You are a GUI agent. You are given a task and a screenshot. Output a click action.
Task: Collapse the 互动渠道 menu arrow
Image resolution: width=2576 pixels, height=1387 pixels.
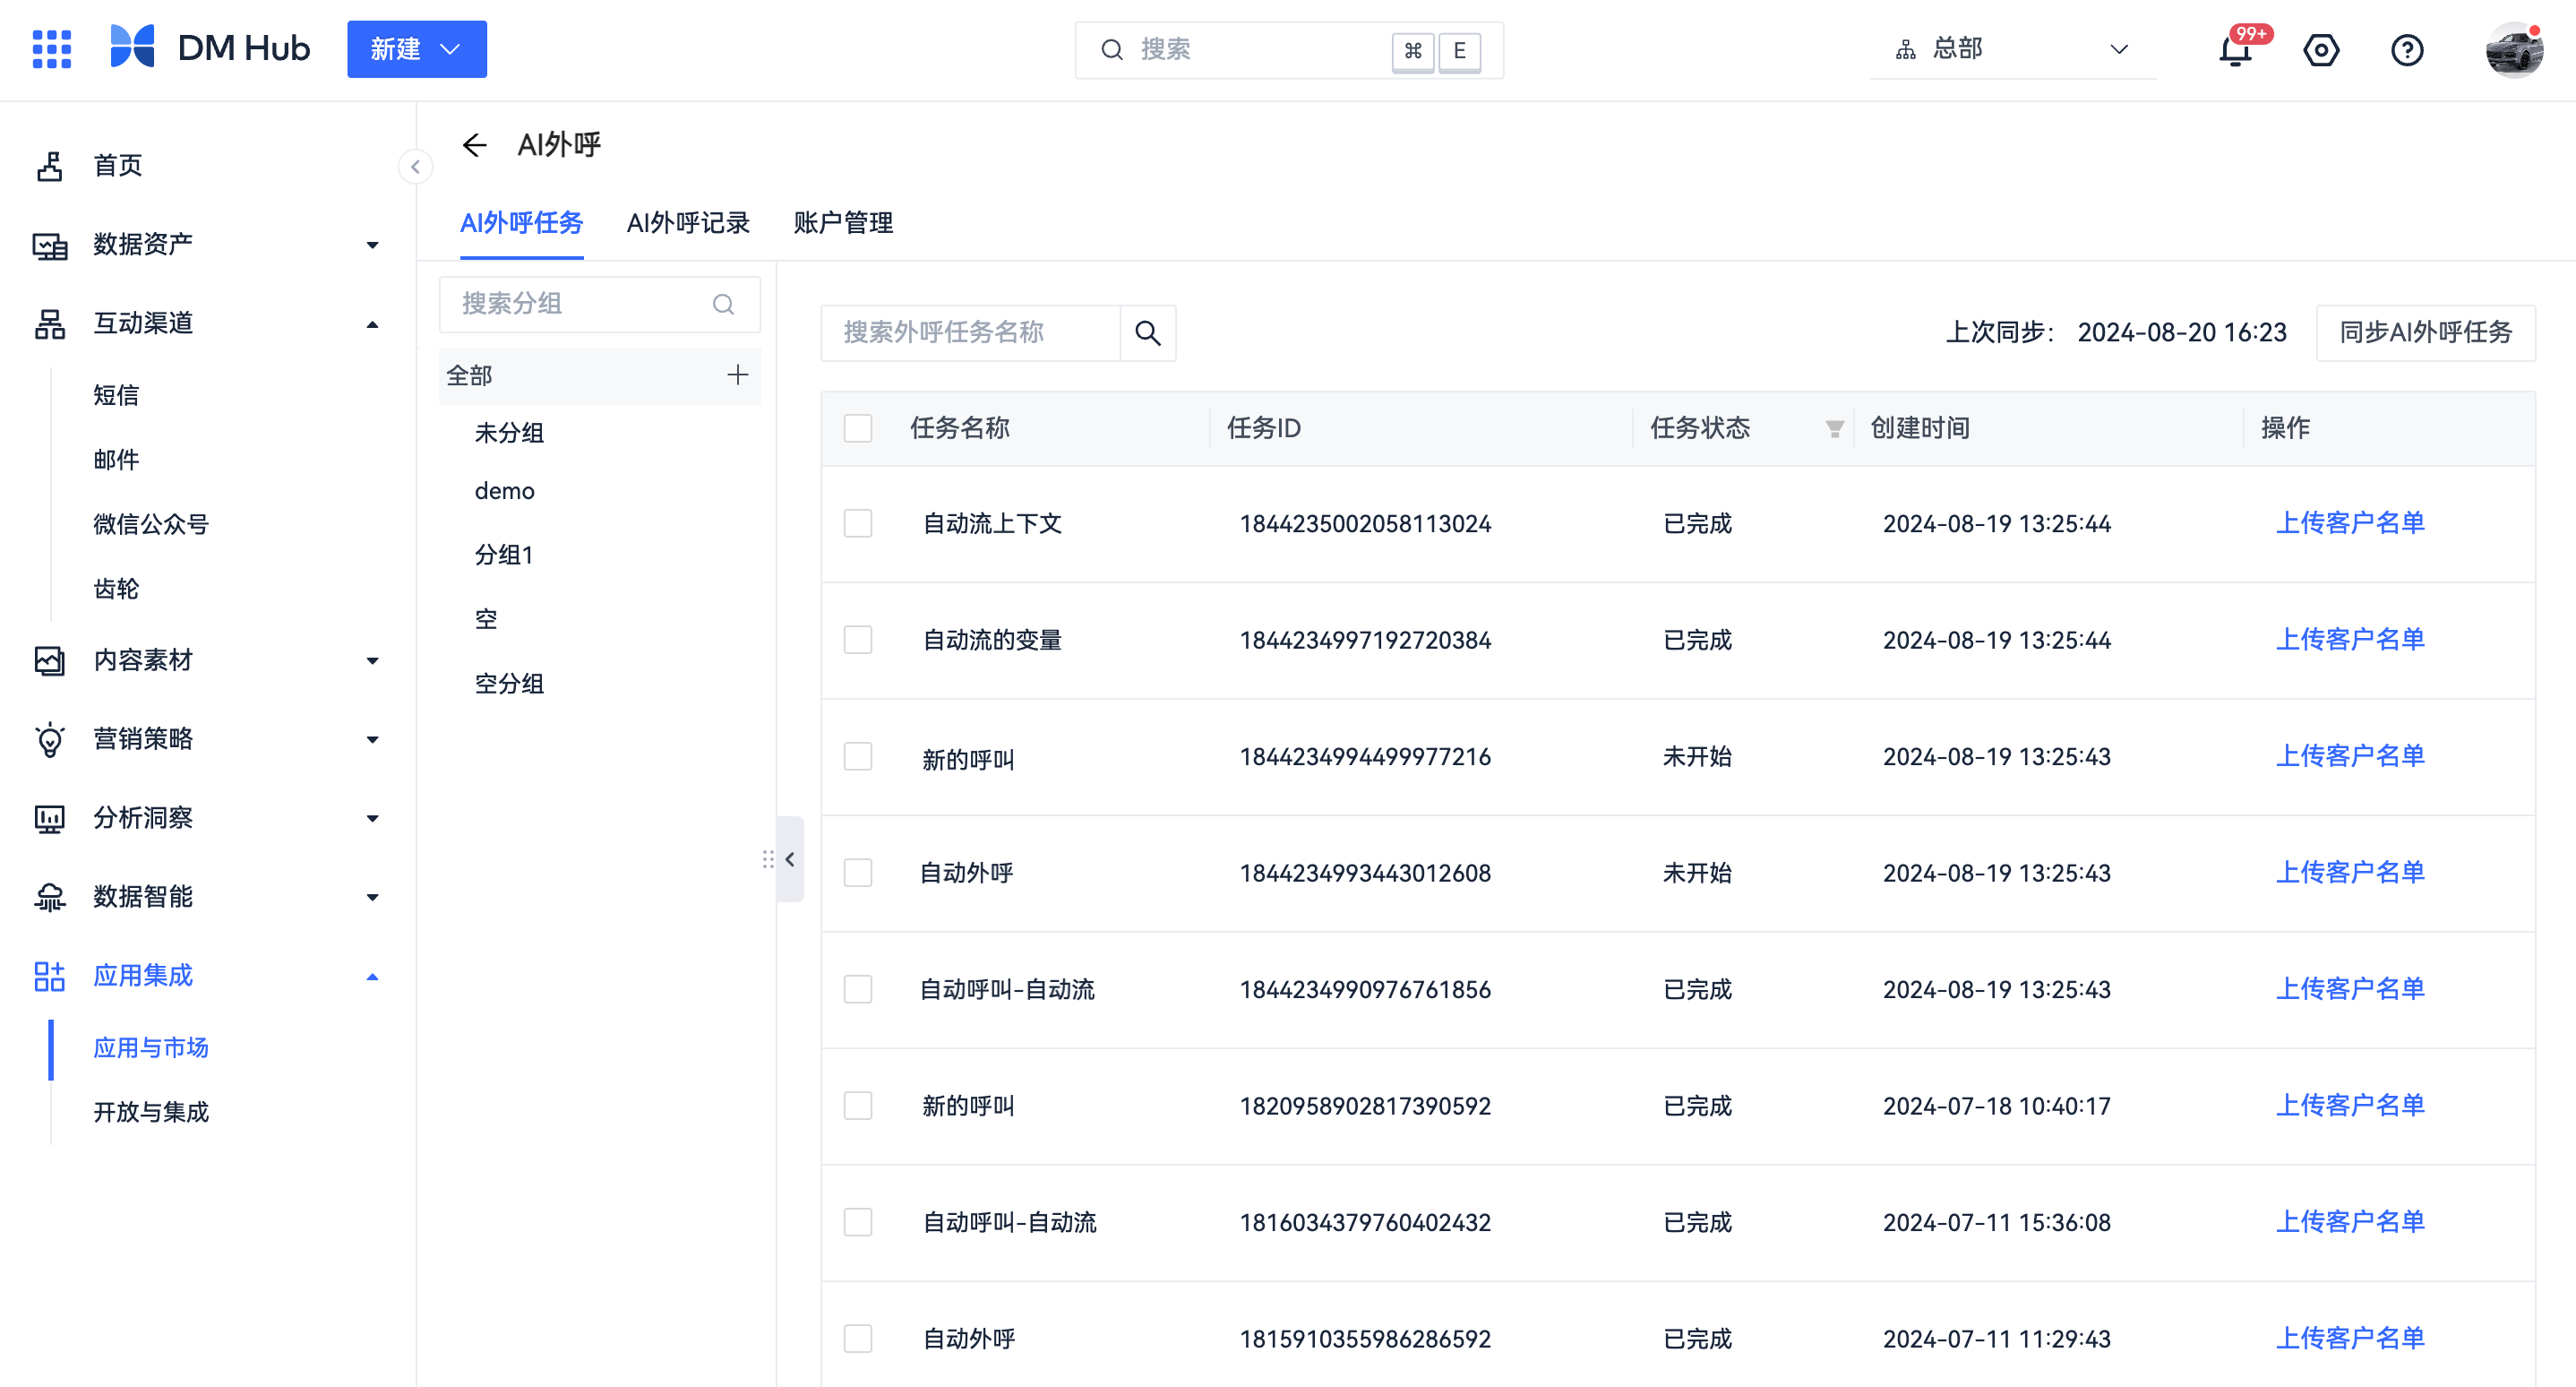pos(373,324)
